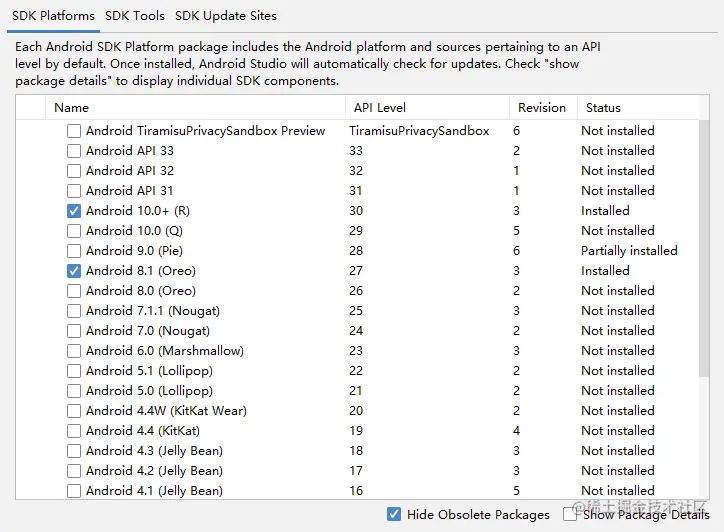Click API level 19 cell

point(356,431)
